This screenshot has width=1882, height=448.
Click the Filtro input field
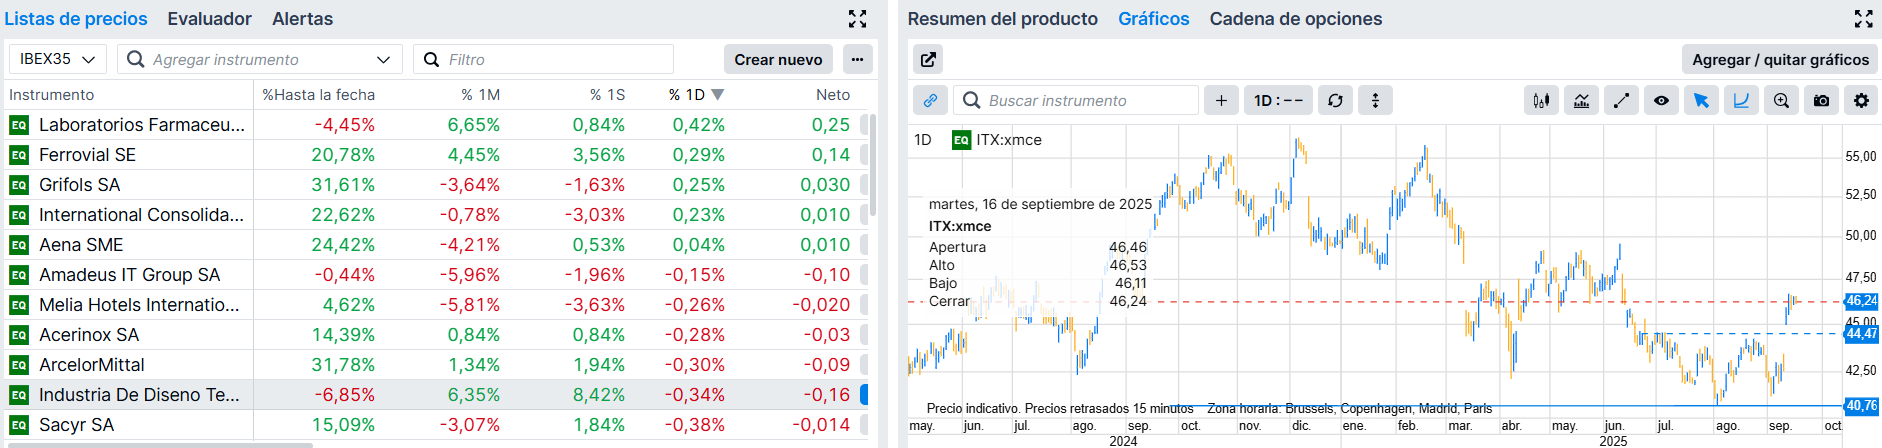pyautogui.click(x=544, y=59)
